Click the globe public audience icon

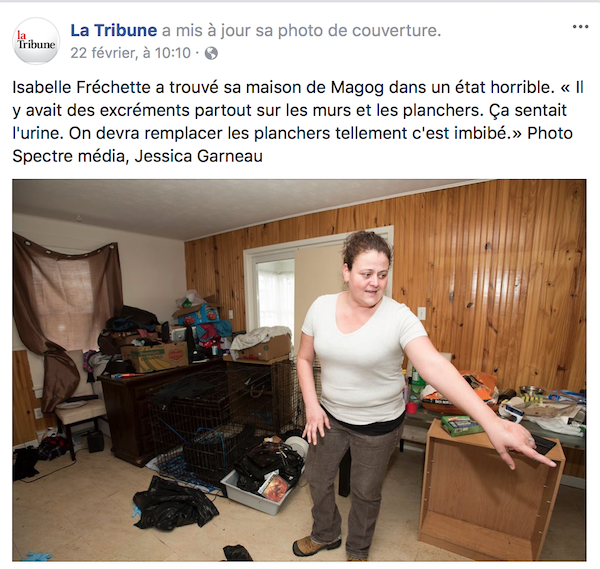[211, 53]
